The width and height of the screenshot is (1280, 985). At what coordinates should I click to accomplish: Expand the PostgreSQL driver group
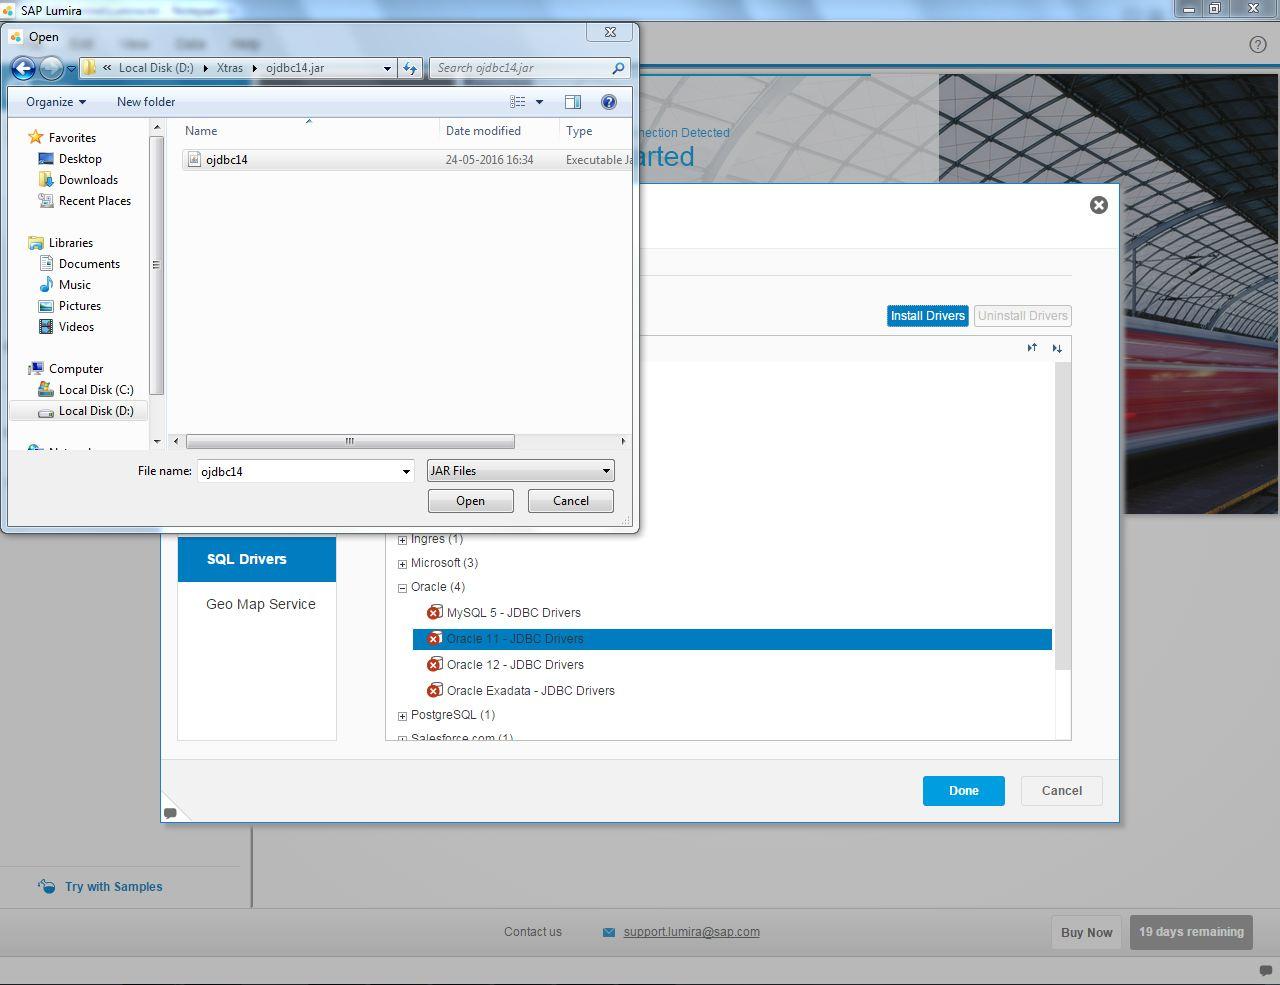[x=402, y=716]
